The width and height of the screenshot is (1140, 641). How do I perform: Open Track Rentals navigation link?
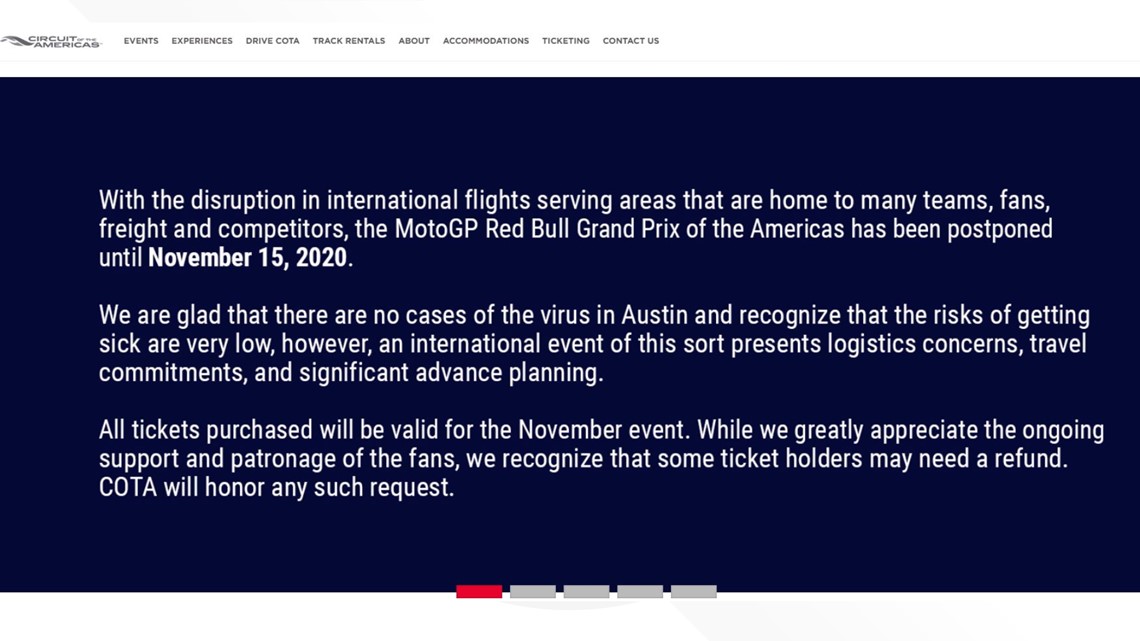[x=349, y=41]
